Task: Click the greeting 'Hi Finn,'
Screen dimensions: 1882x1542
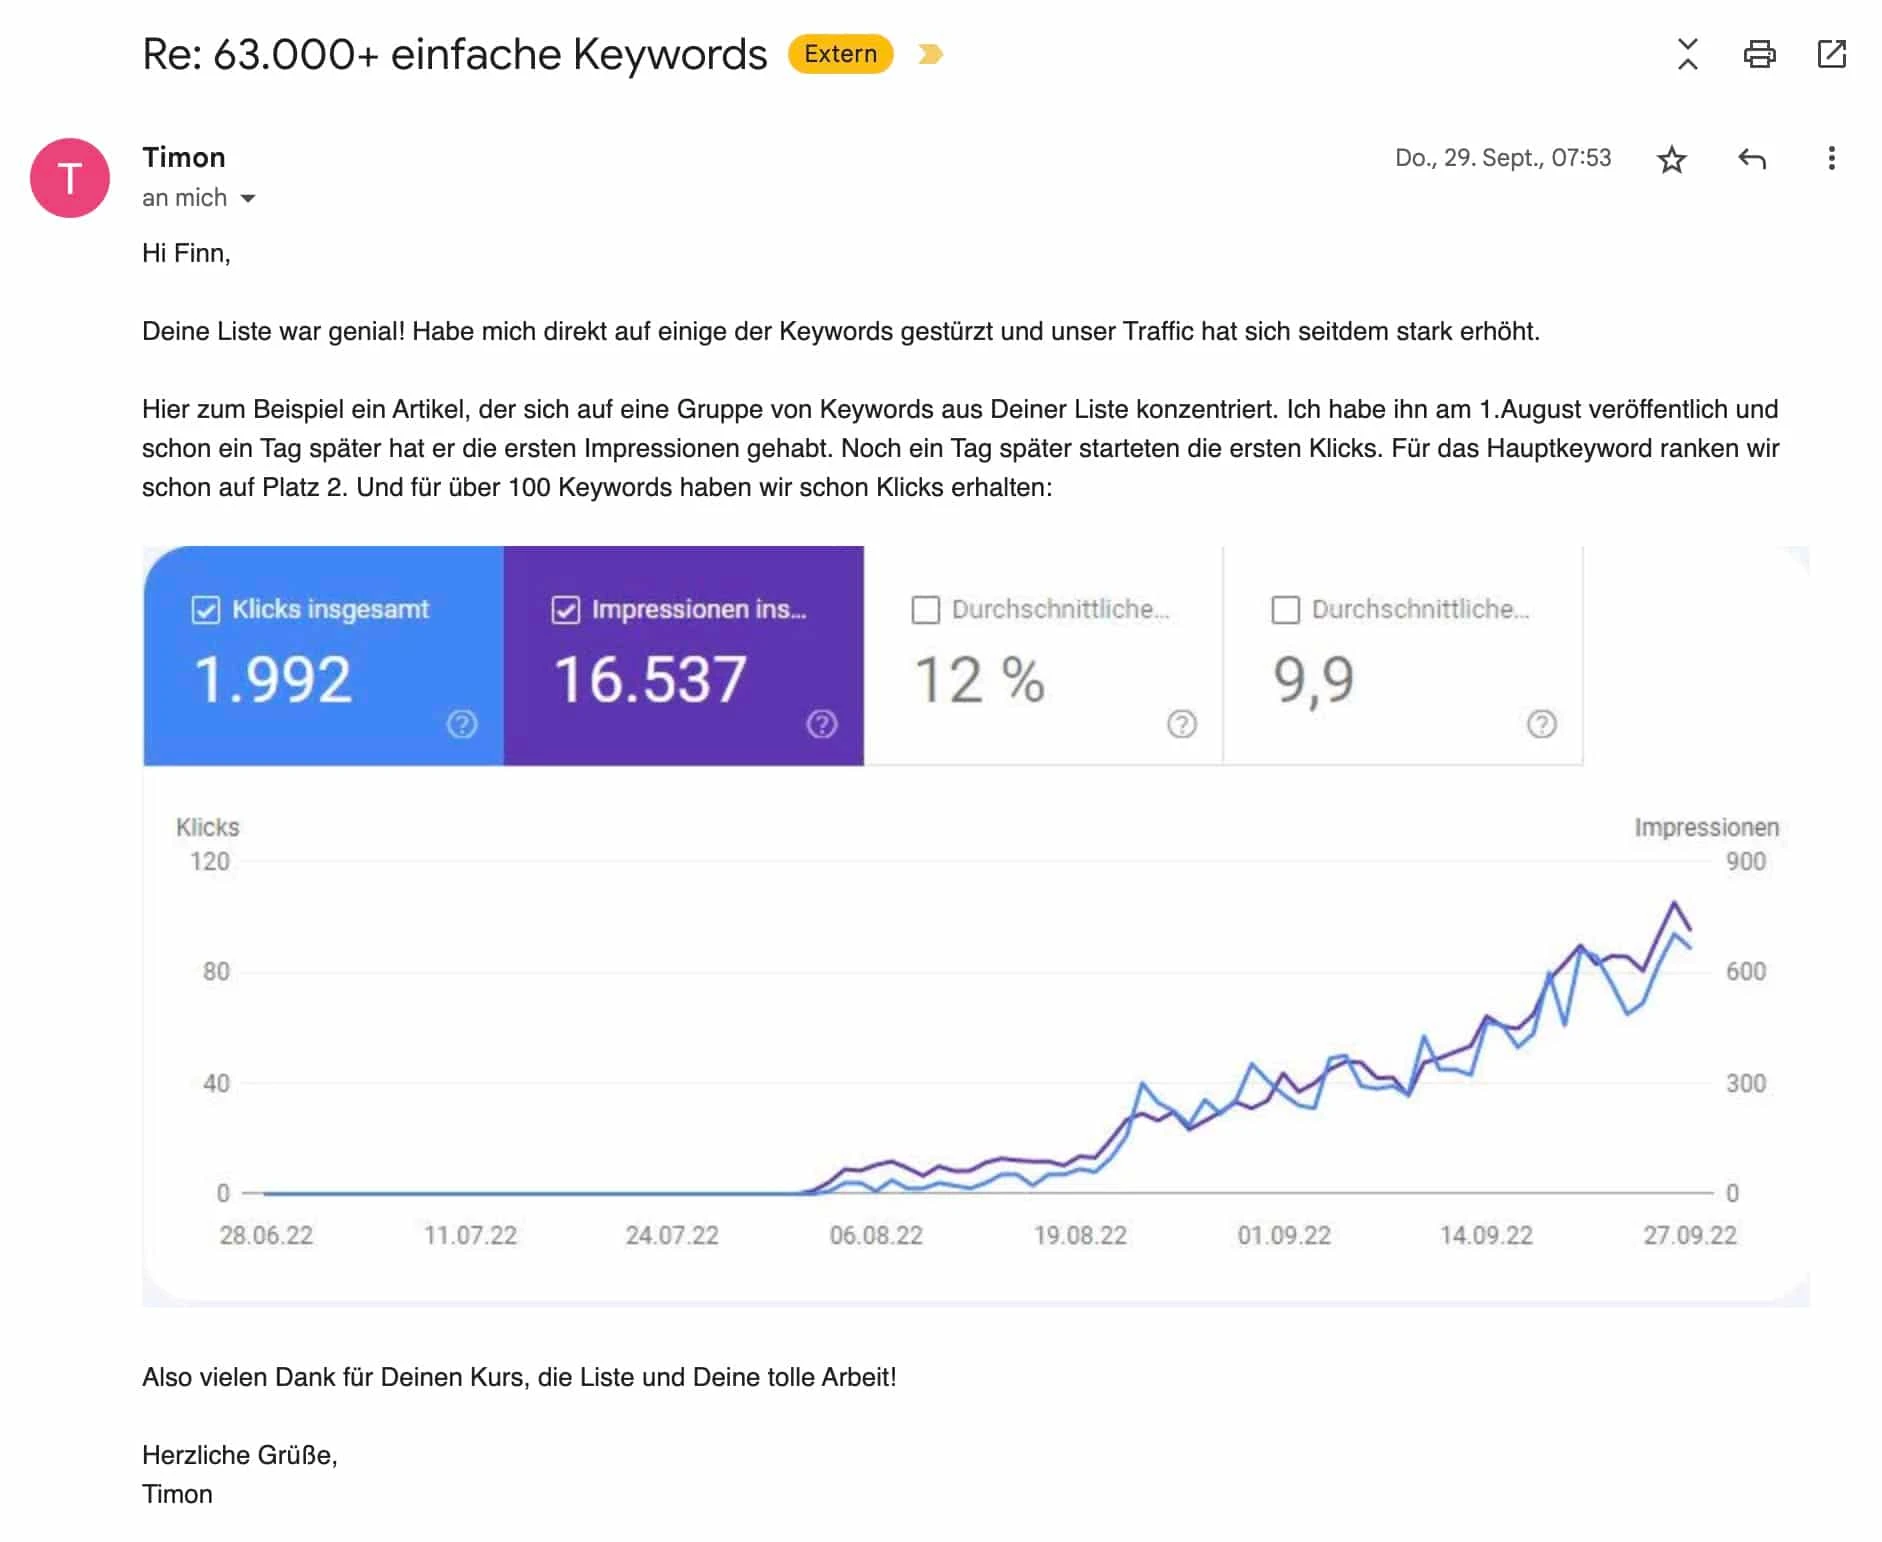Action: click(186, 253)
